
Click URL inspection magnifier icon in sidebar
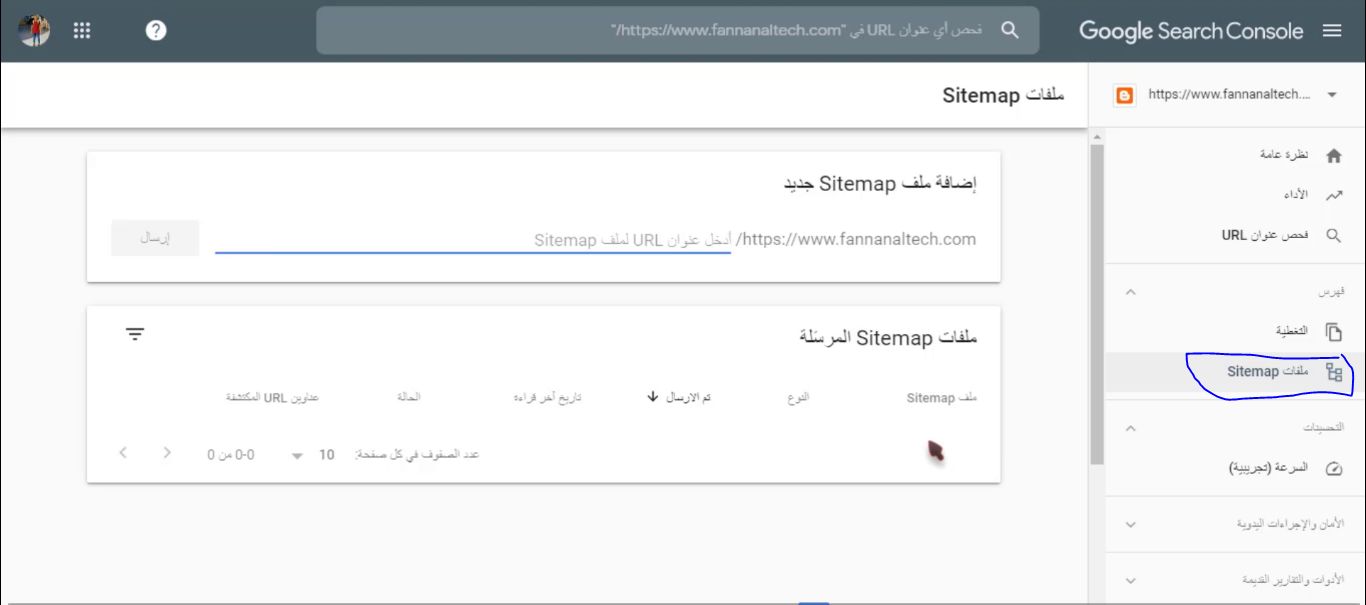coord(1333,236)
